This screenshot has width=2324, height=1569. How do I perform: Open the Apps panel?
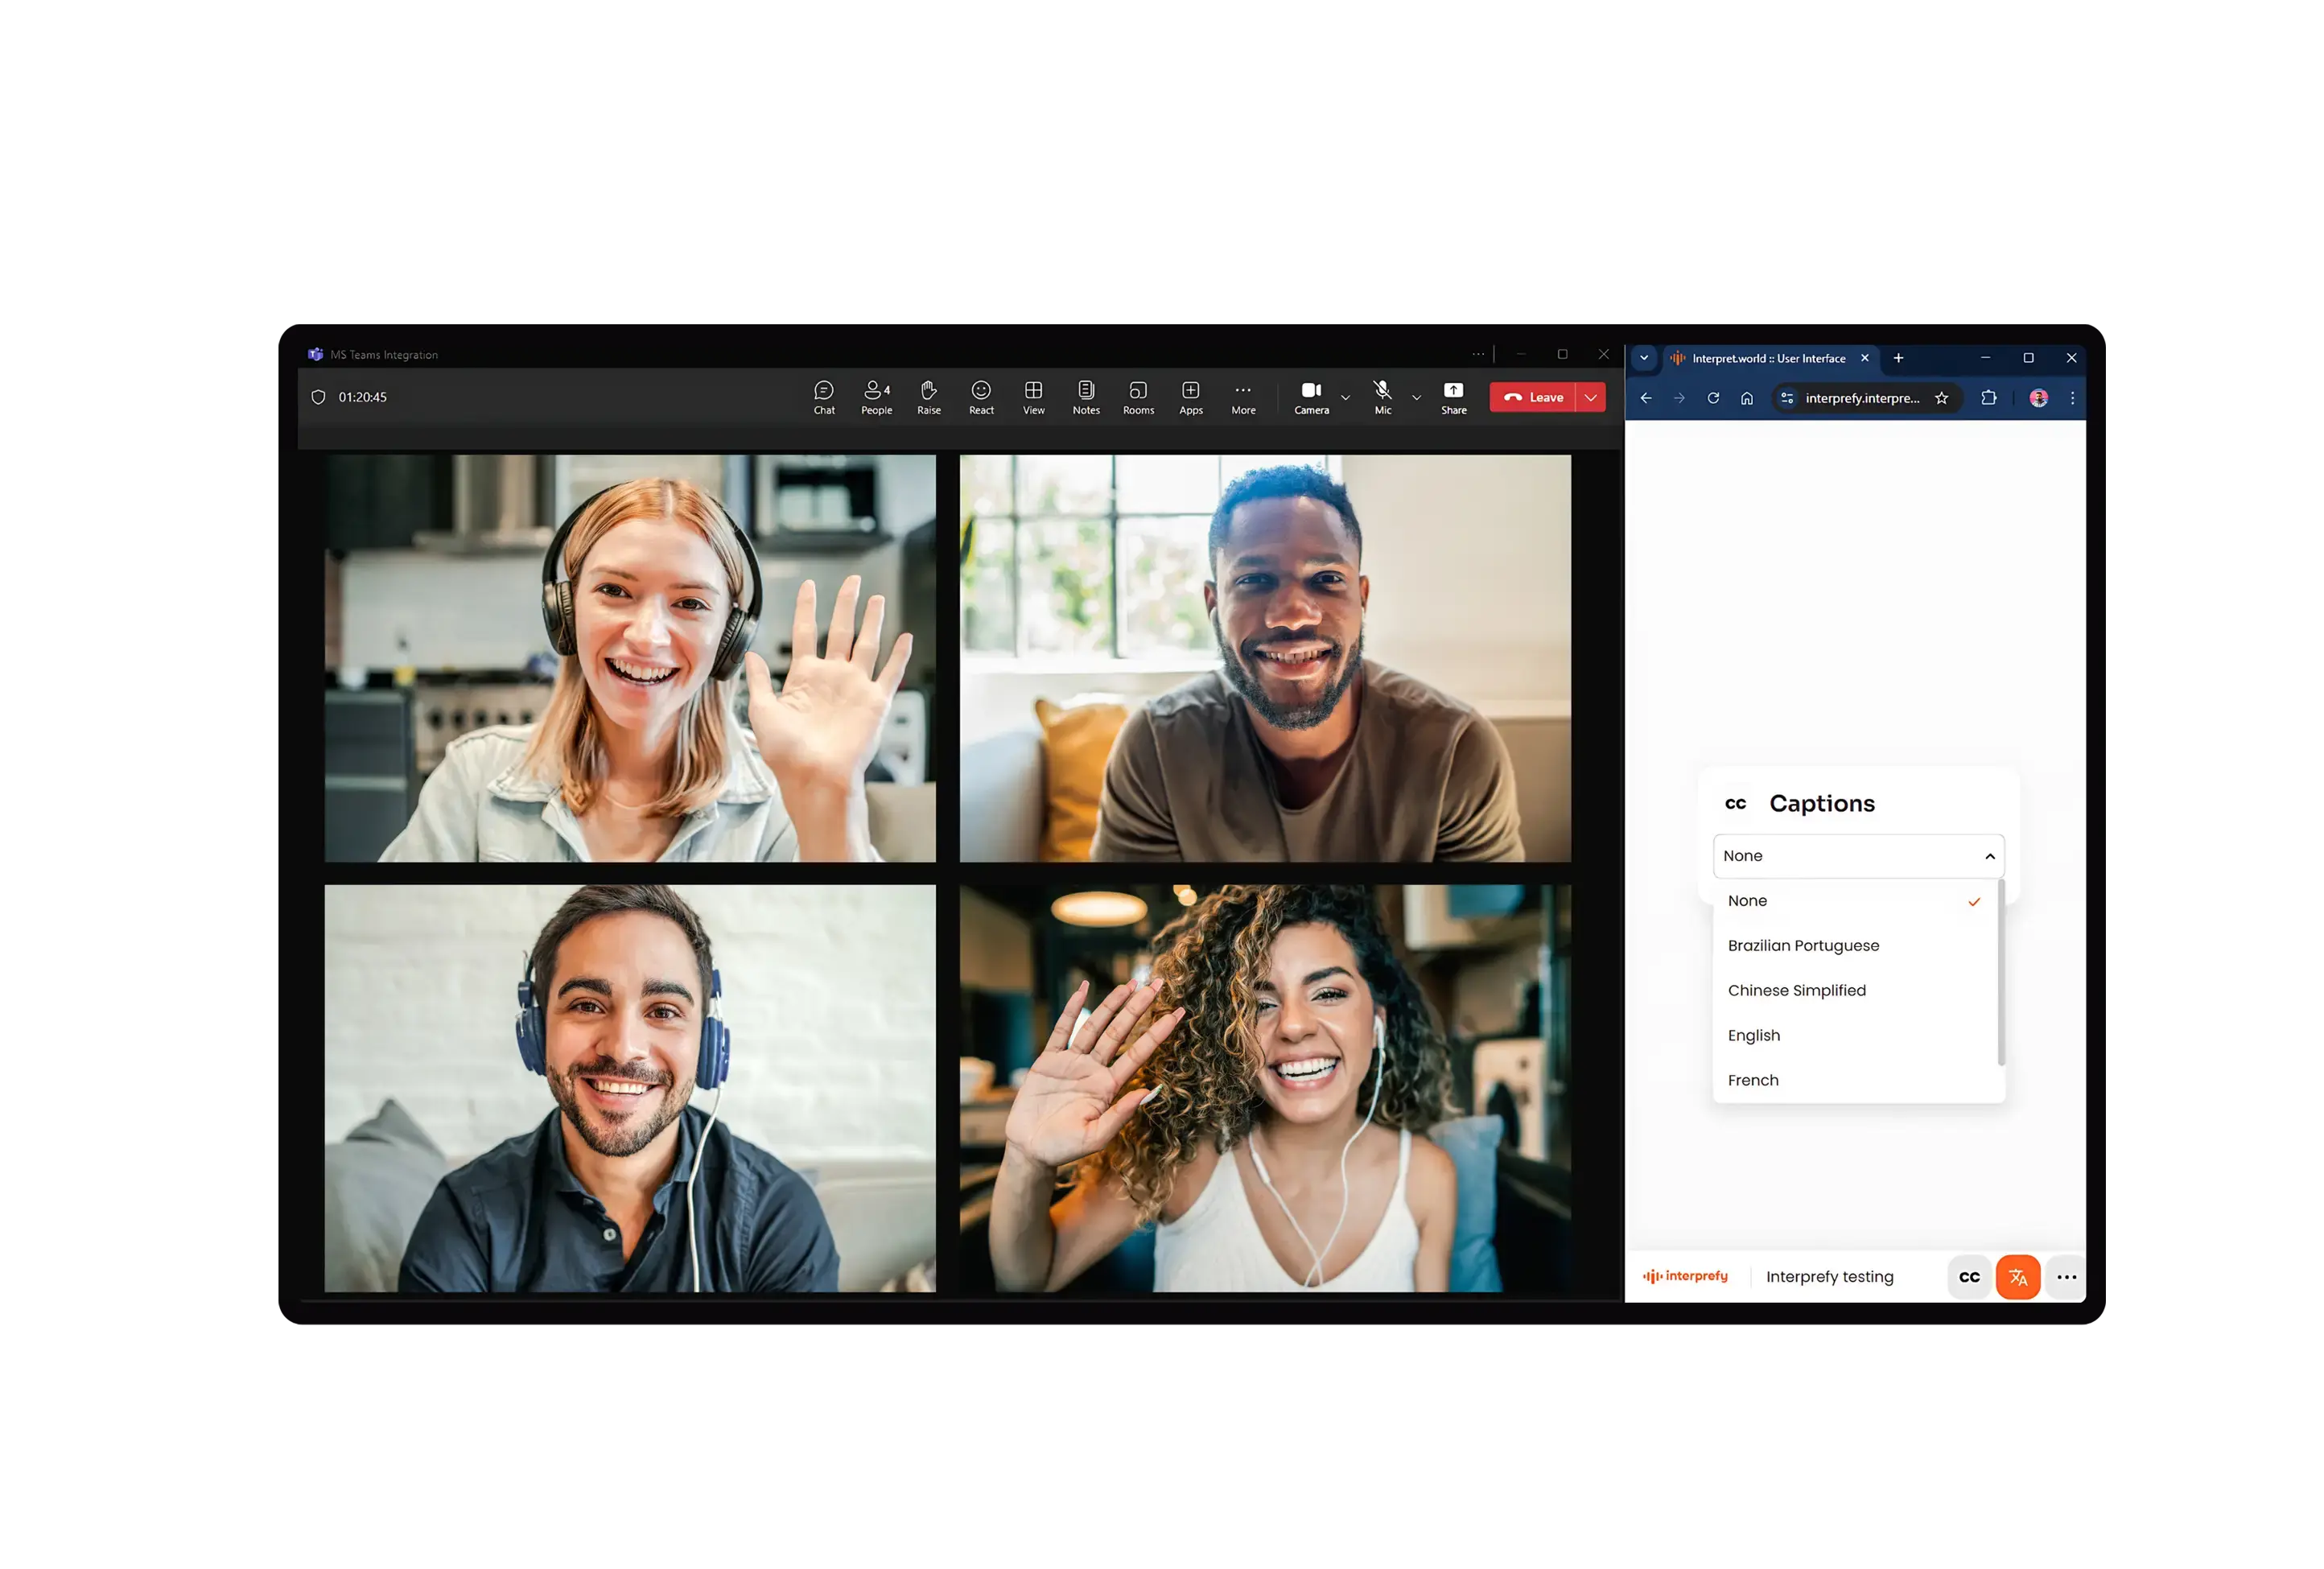coord(1190,396)
